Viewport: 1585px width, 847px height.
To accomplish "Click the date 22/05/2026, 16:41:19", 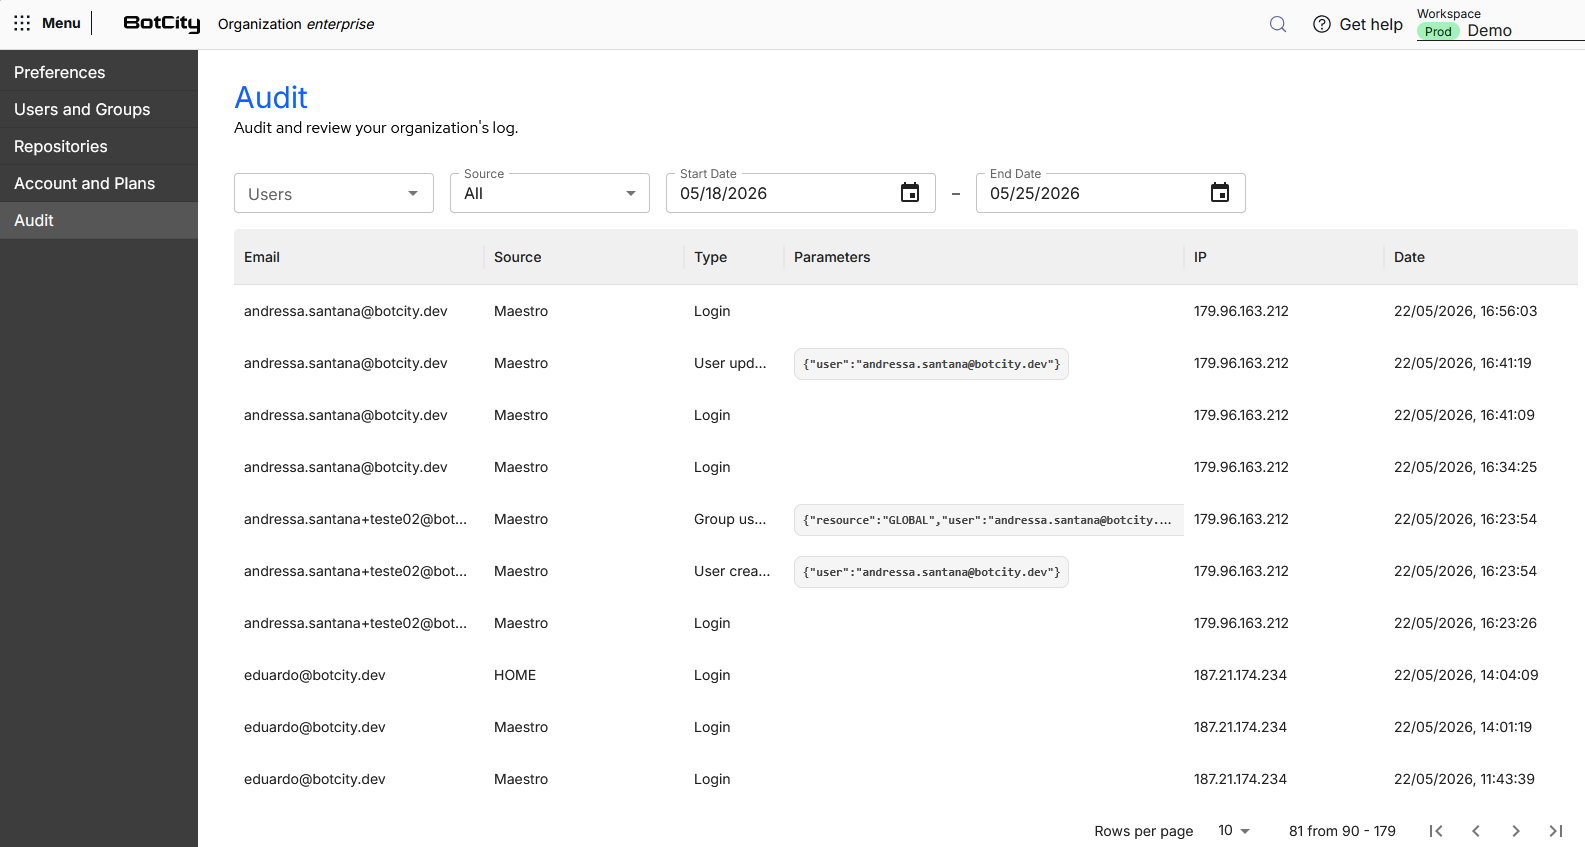I will (x=1463, y=363).
